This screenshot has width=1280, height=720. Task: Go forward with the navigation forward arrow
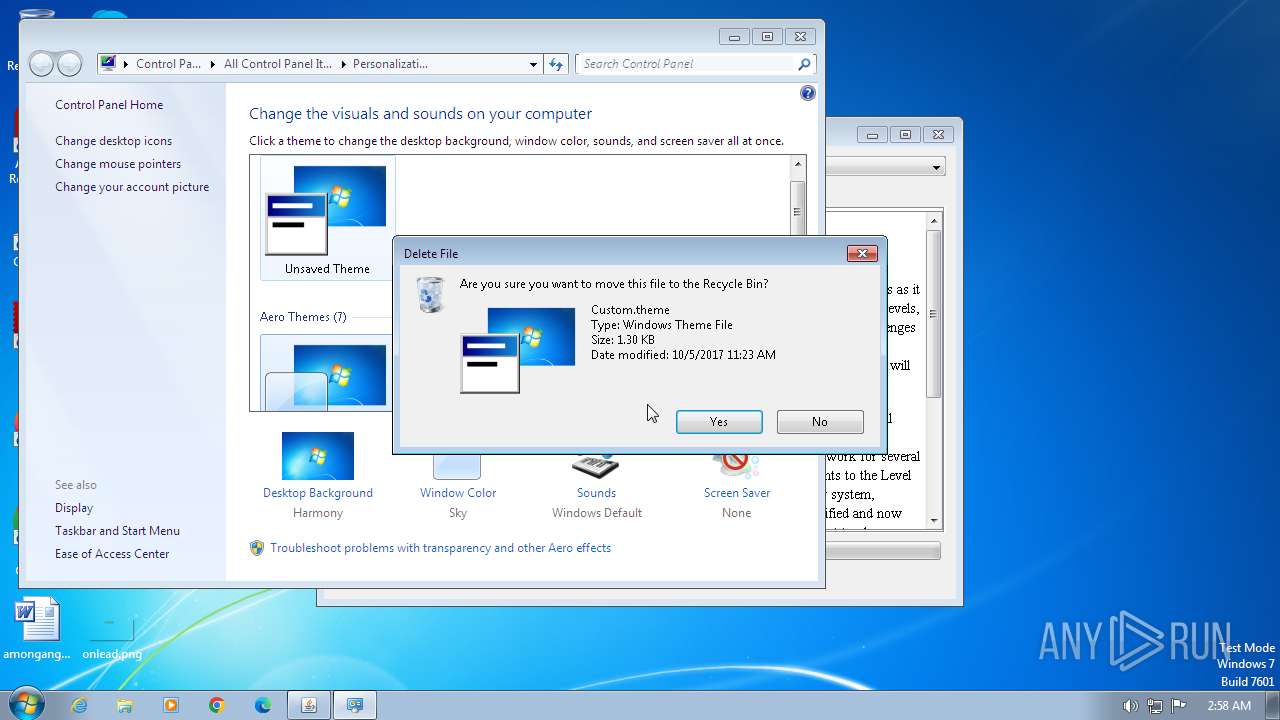[x=69, y=64]
